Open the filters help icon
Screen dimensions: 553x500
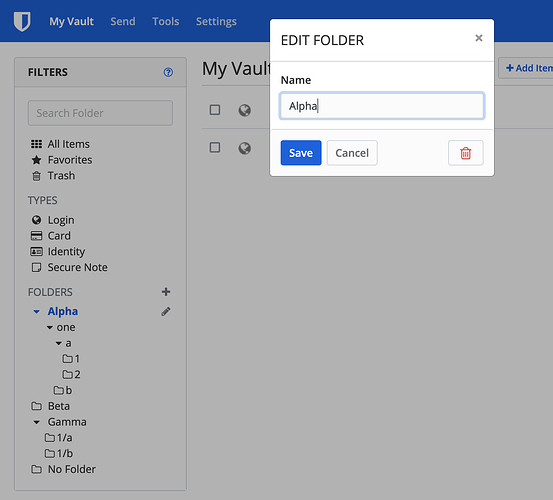tap(168, 72)
